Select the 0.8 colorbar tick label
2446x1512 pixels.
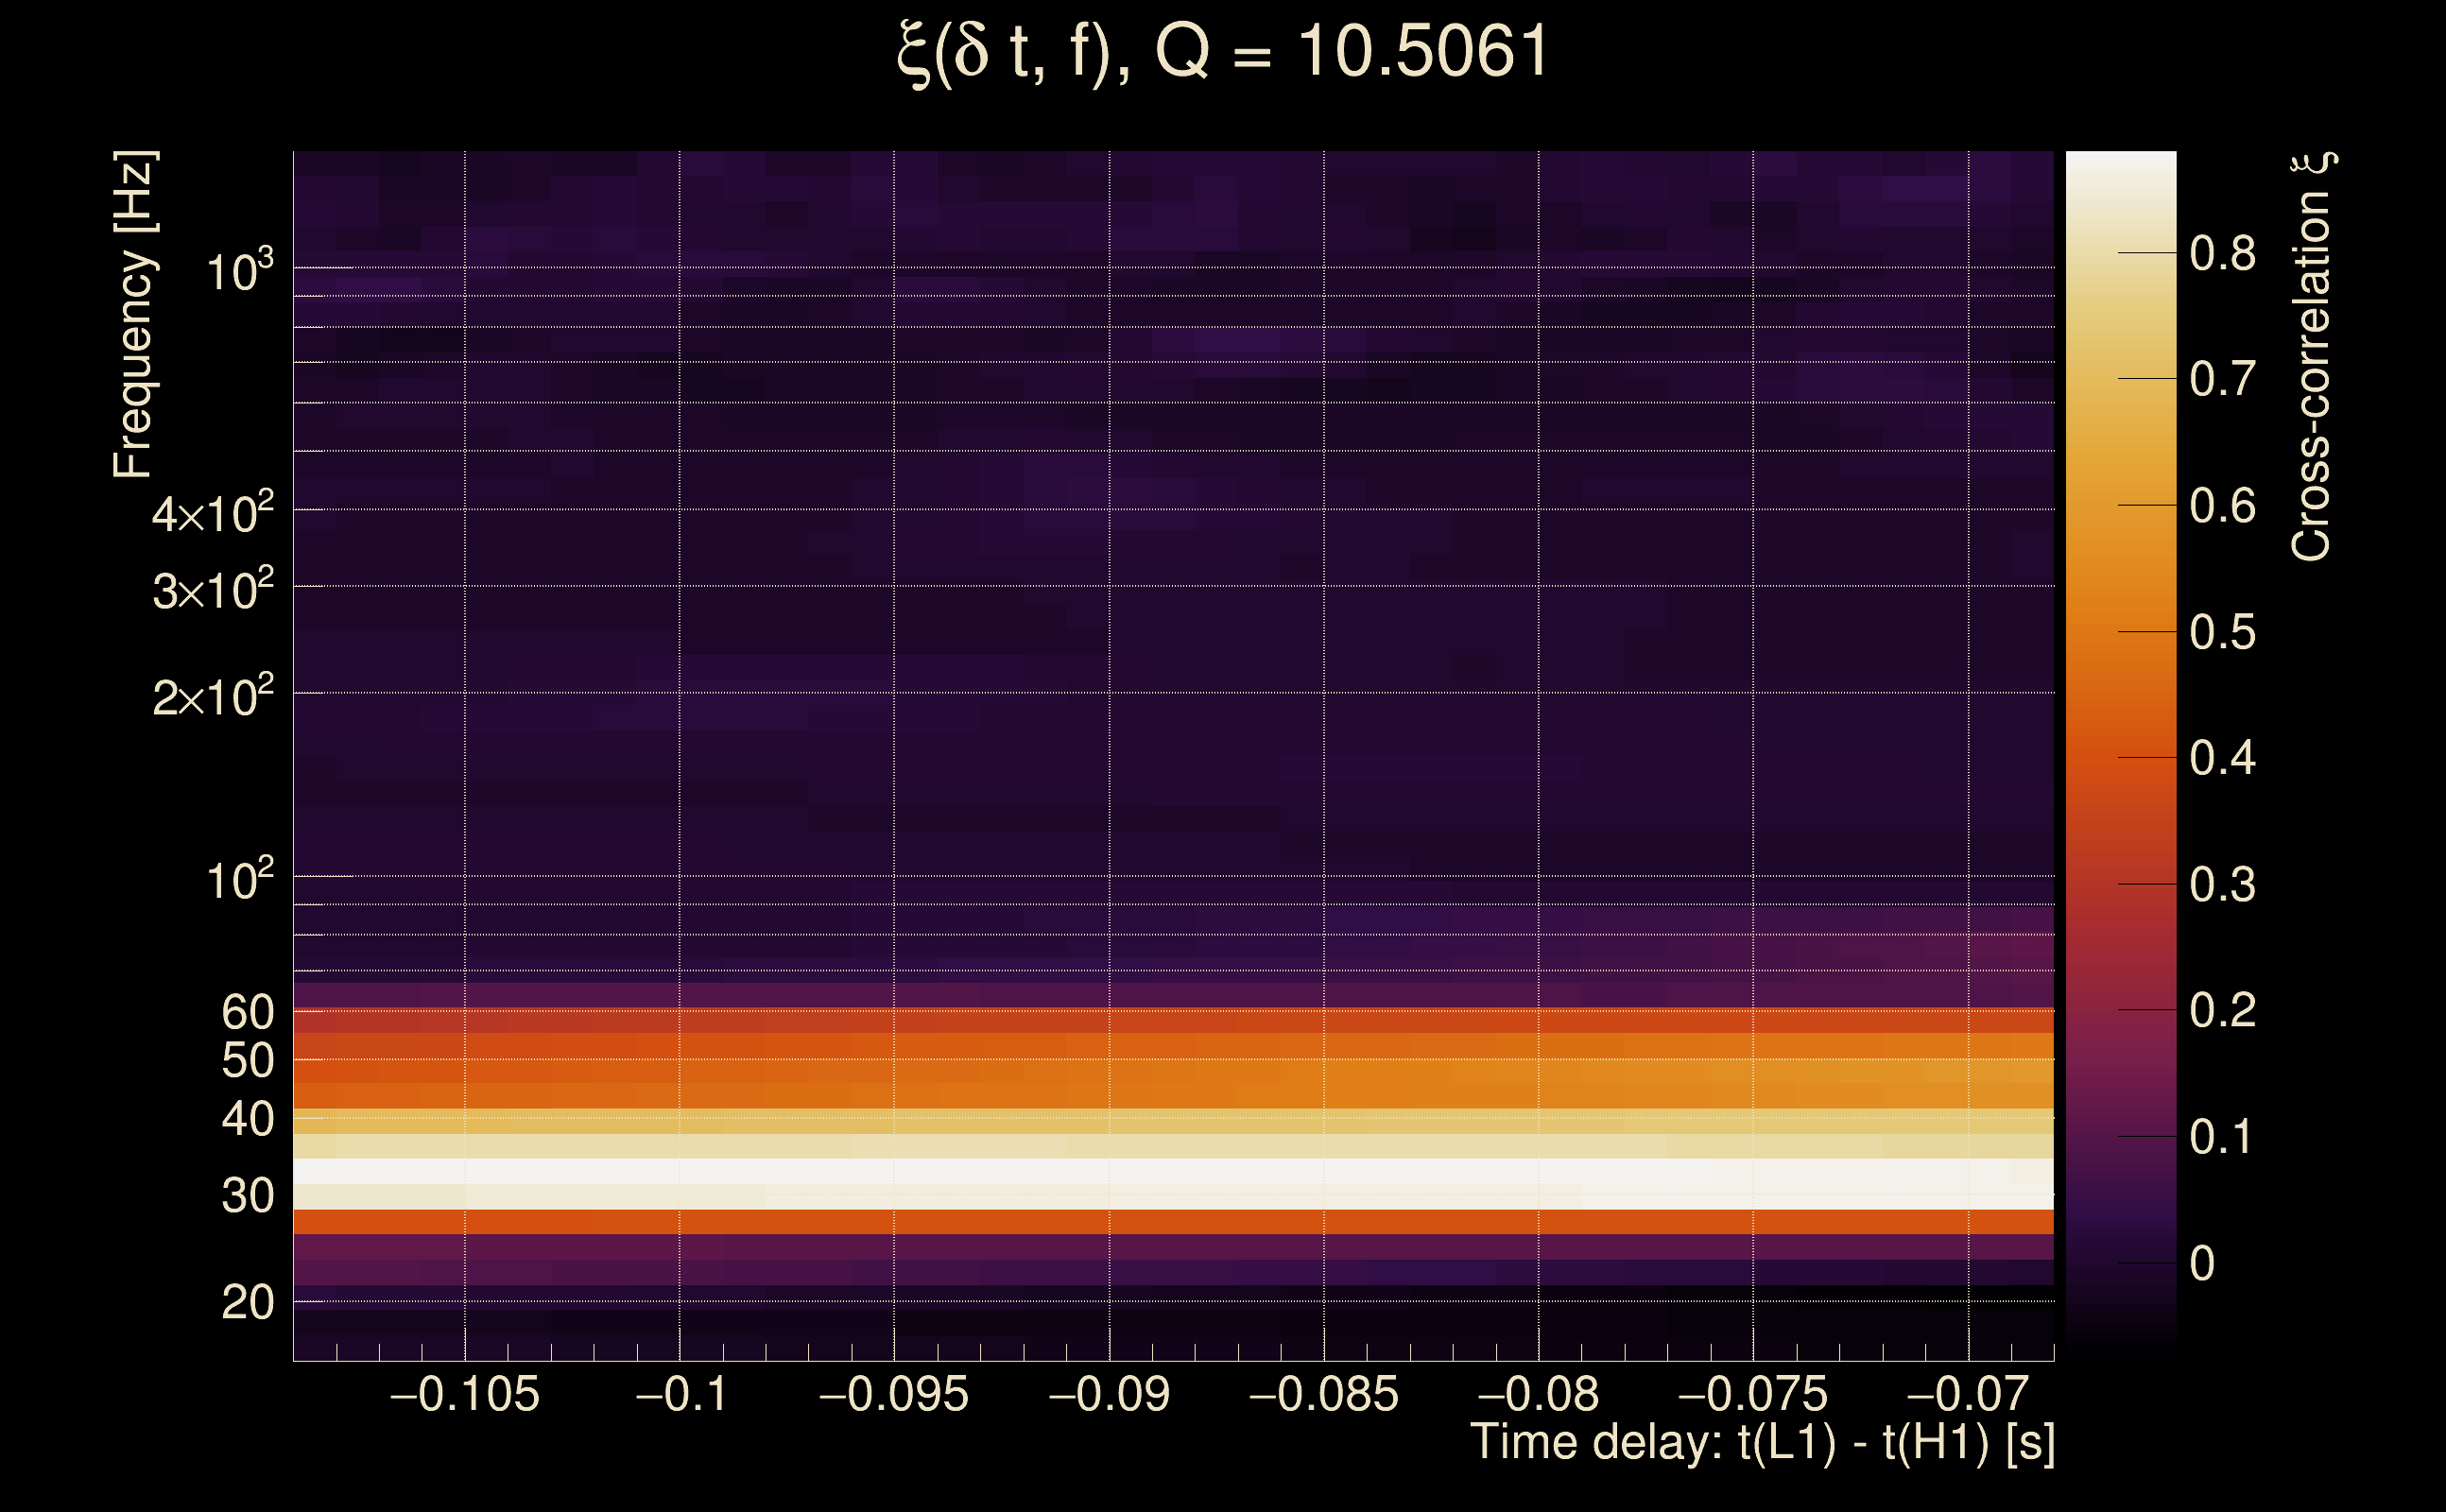[2222, 254]
